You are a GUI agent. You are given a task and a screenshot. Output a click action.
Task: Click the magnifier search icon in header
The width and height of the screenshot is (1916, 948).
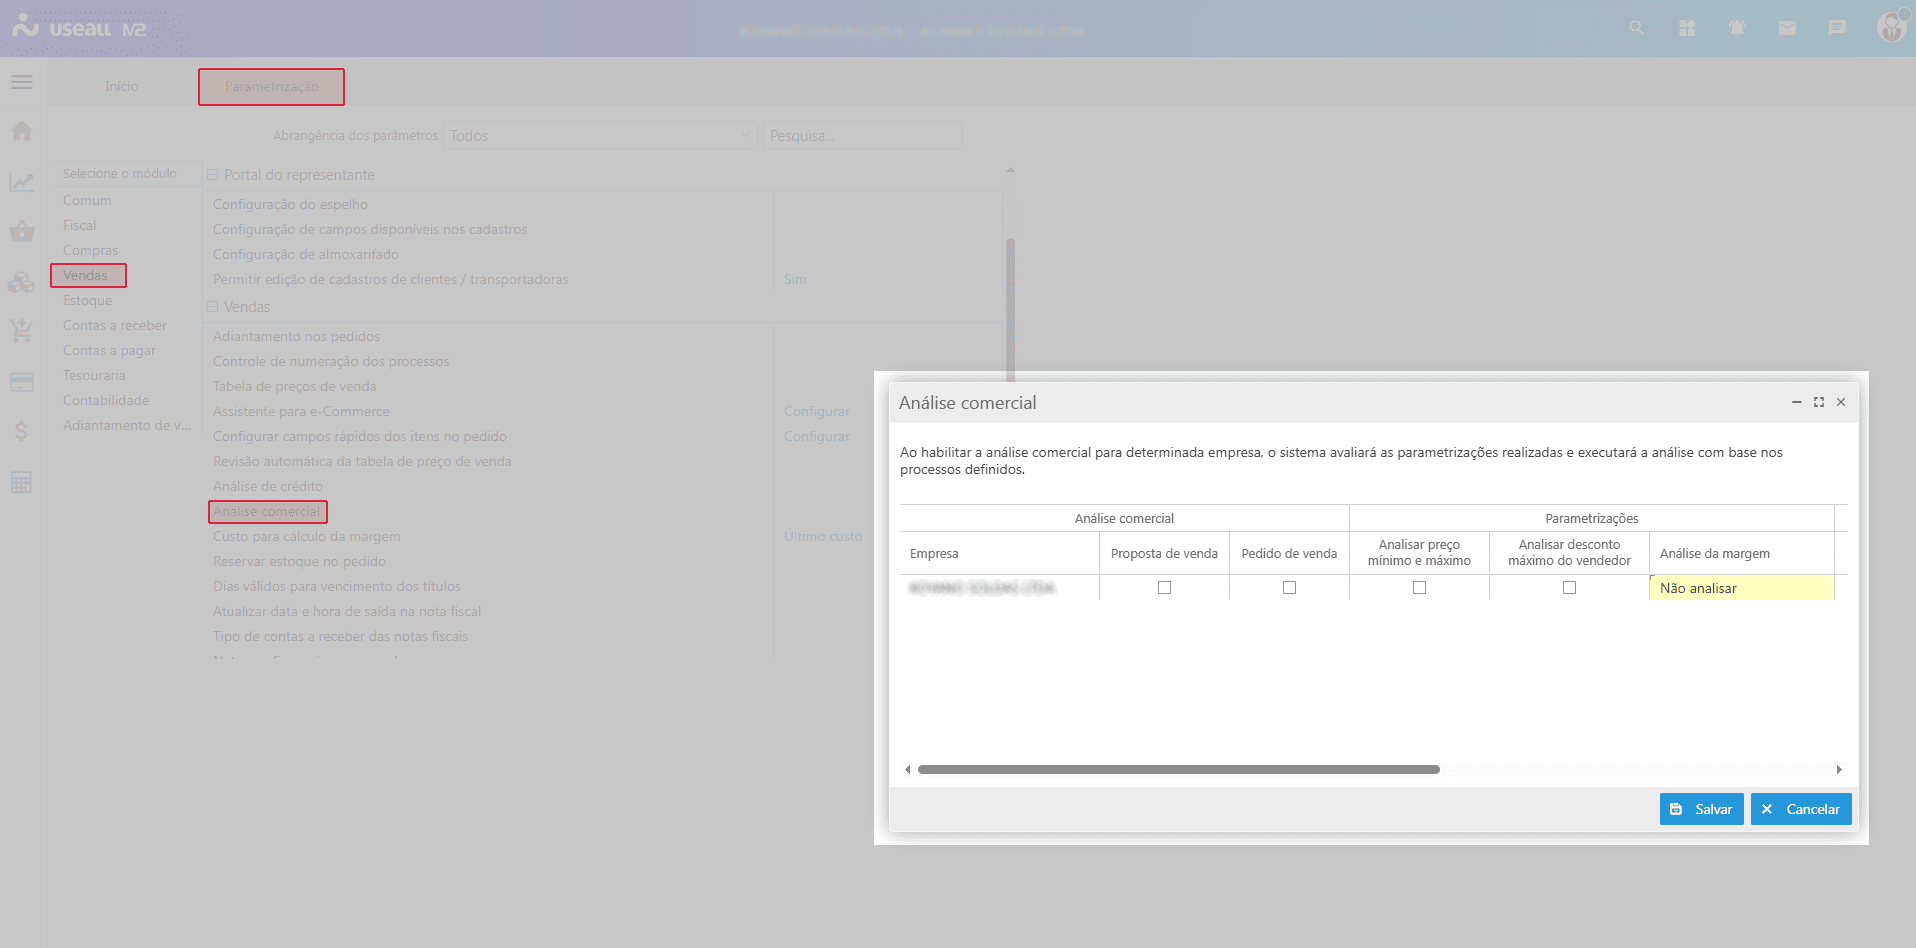1637,28
